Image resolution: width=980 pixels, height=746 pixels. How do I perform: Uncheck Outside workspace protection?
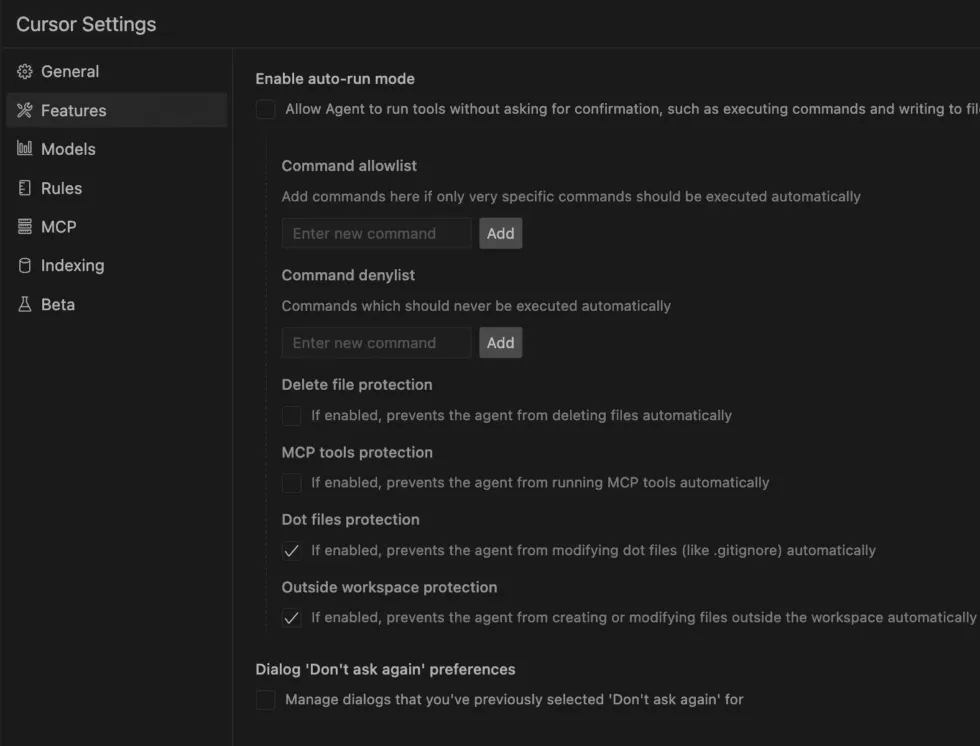click(x=291, y=617)
